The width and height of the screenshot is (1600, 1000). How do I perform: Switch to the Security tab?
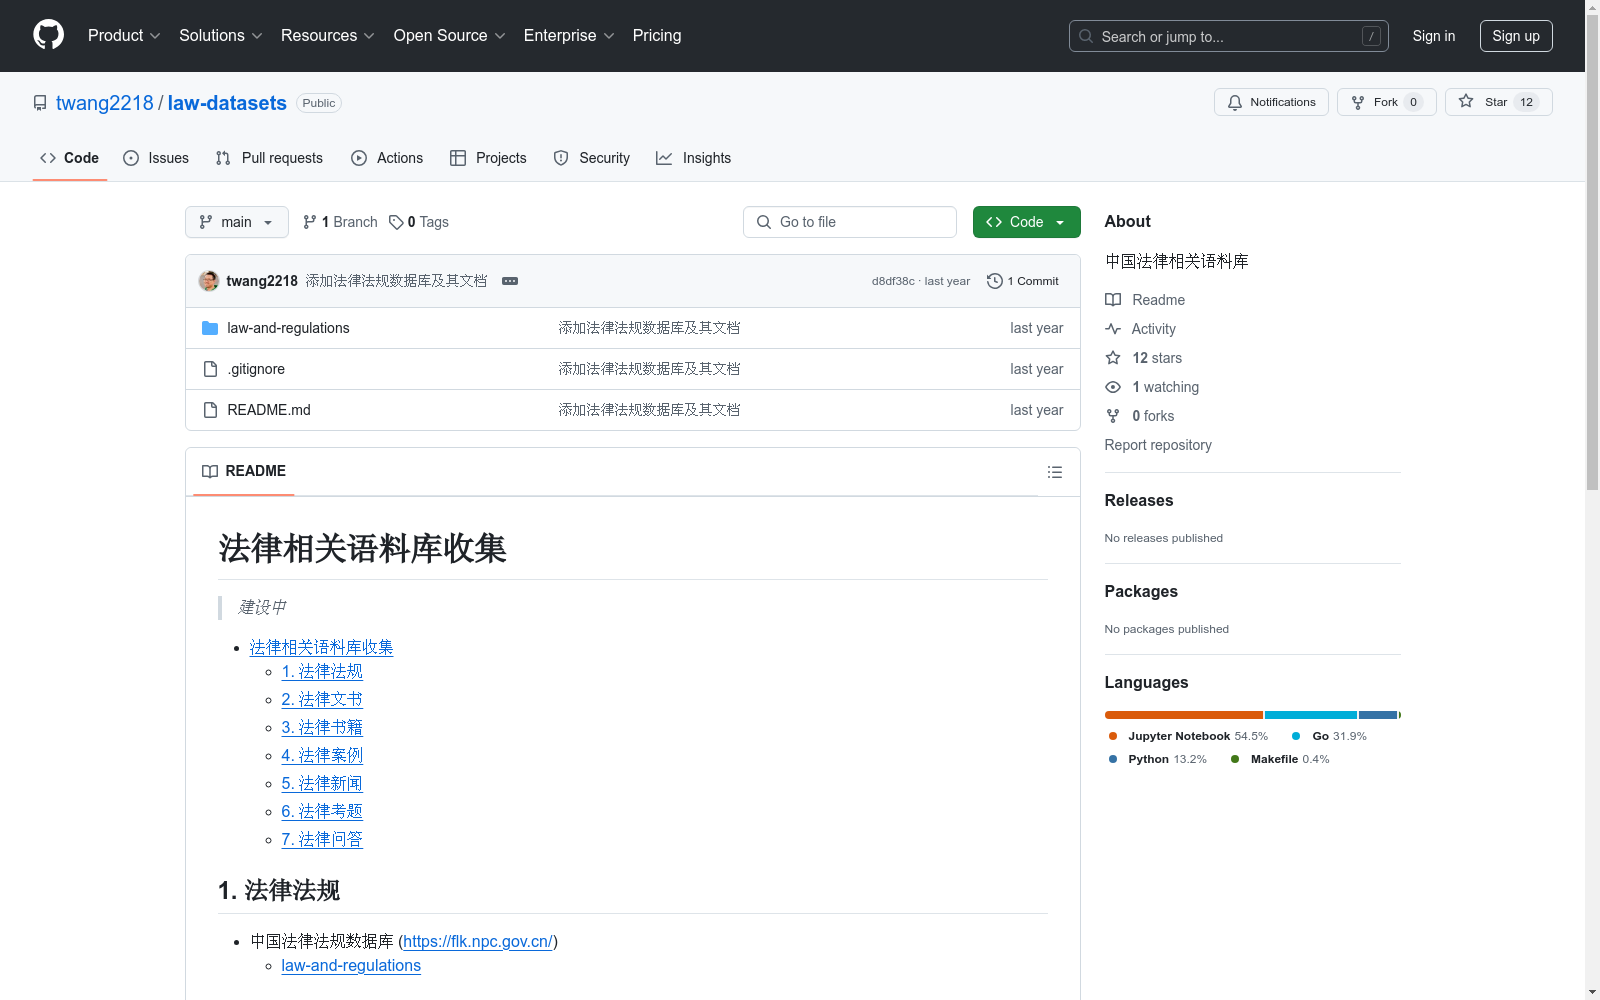tap(592, 158)
